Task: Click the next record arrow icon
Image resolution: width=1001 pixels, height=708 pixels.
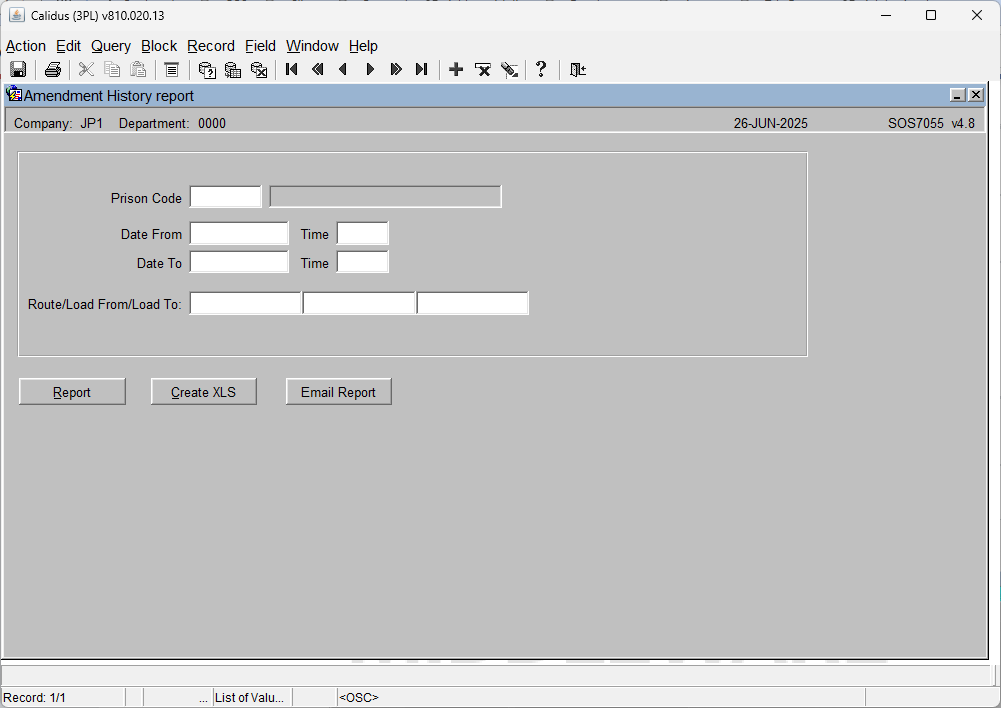Action: pyautogui.click(x=370, y=69)
